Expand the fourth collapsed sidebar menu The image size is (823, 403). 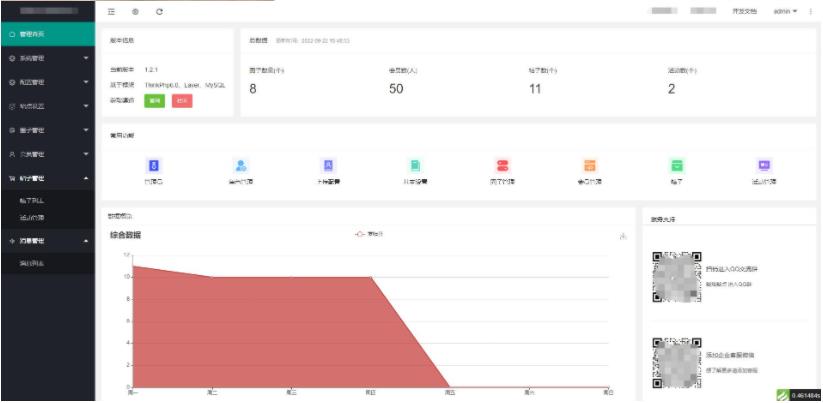point(47,131)
